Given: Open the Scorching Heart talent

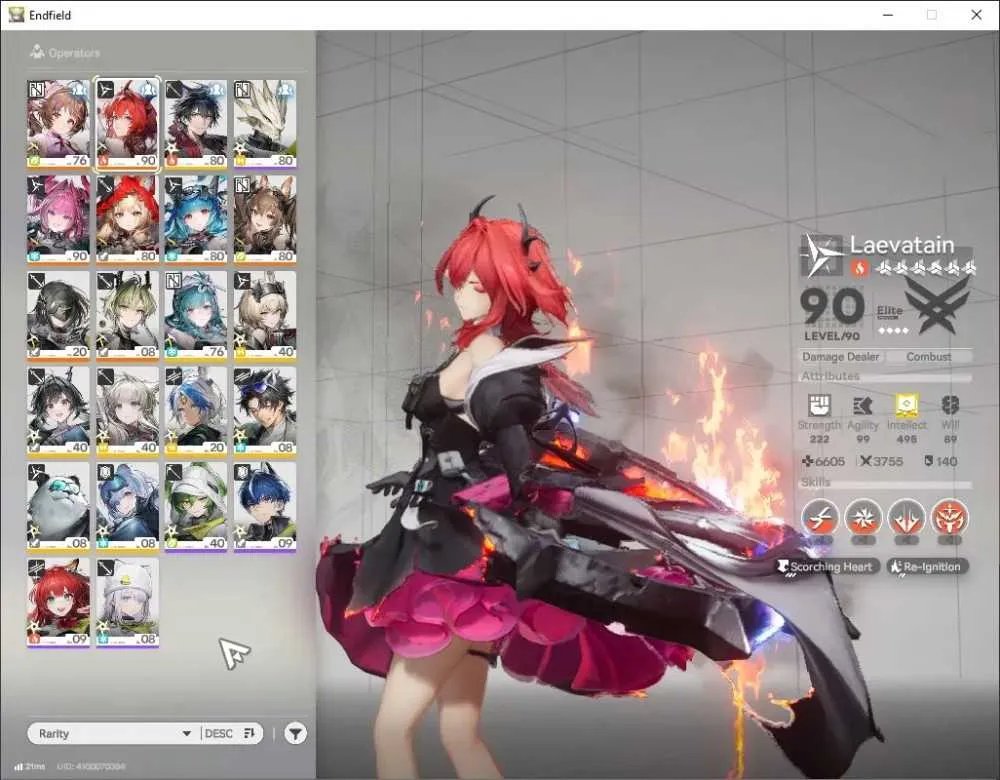Looking at the screenshot, I should pyautogui.click(x=828, y=566).
